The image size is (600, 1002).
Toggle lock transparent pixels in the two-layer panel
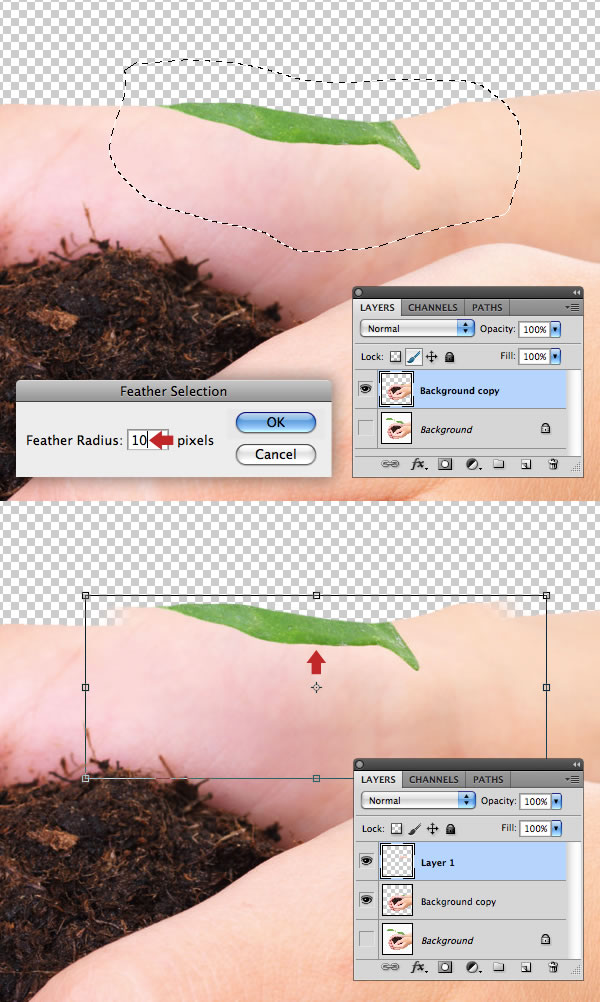click(396, 357)
